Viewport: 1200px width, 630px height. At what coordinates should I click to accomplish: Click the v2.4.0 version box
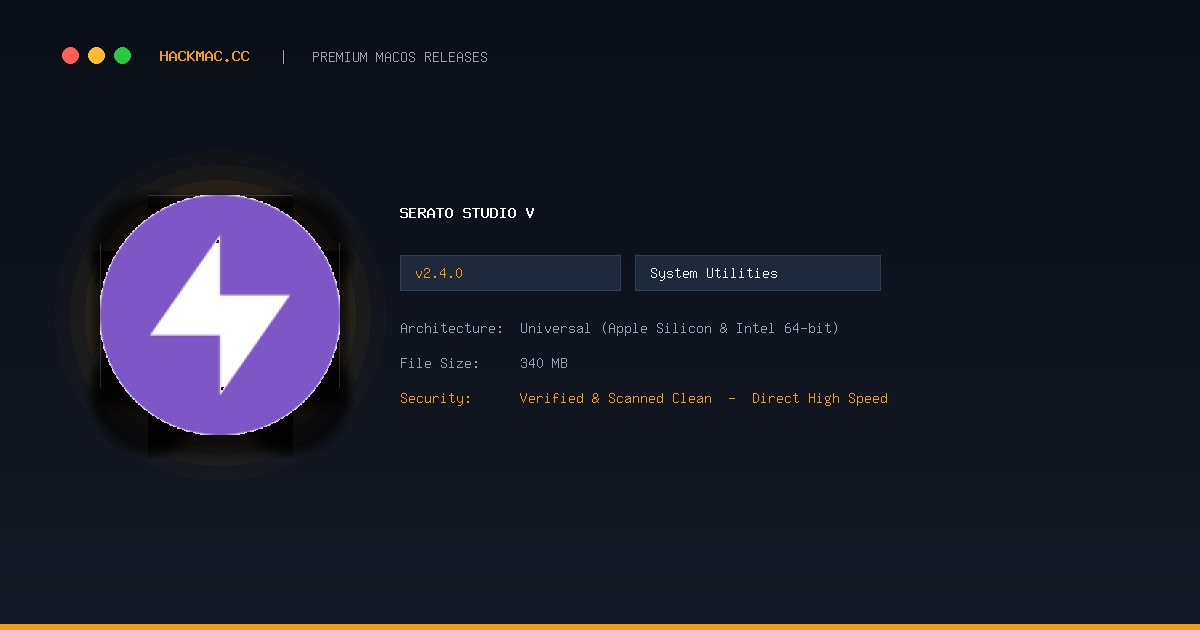coord(510,273)
